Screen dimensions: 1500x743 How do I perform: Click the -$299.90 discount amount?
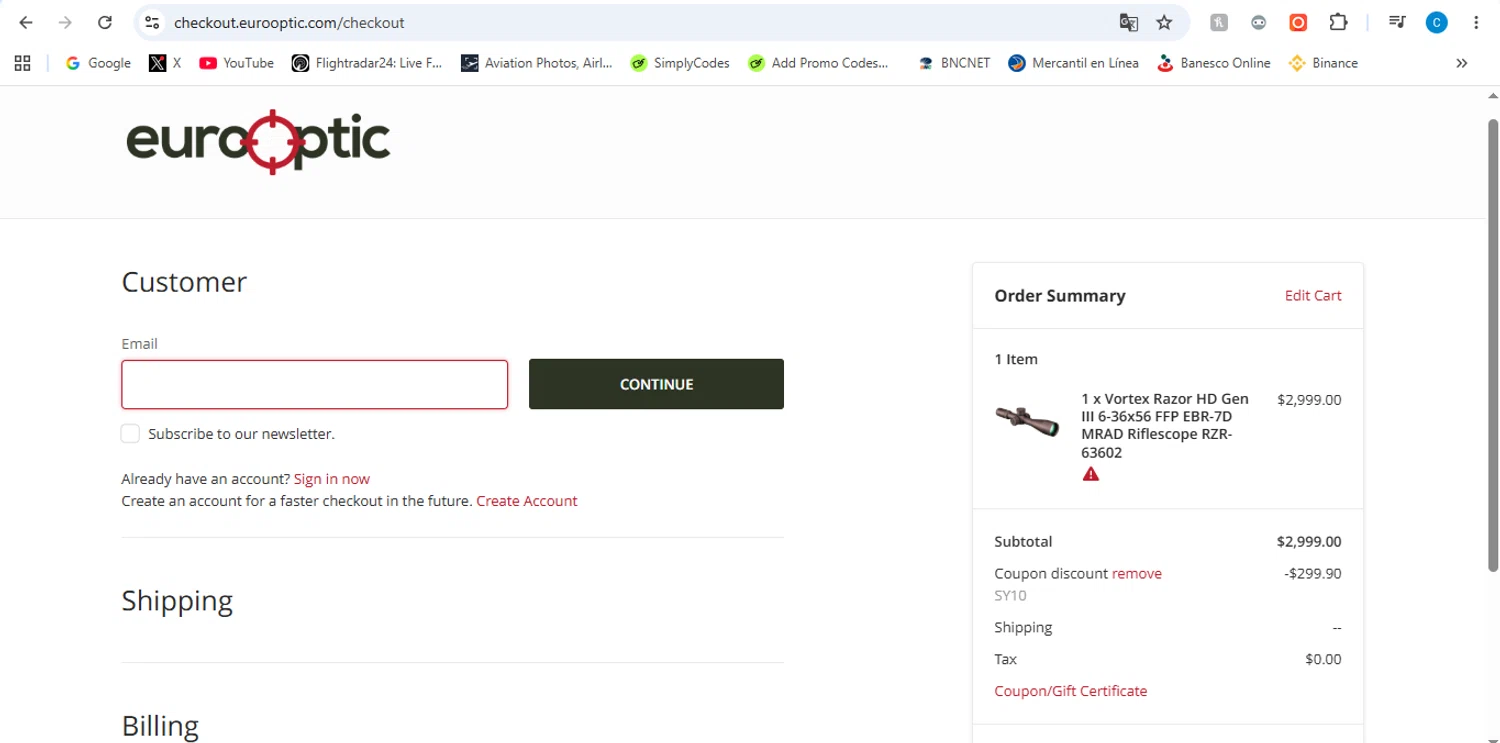pyautogui.click(x=1313, y=573)
